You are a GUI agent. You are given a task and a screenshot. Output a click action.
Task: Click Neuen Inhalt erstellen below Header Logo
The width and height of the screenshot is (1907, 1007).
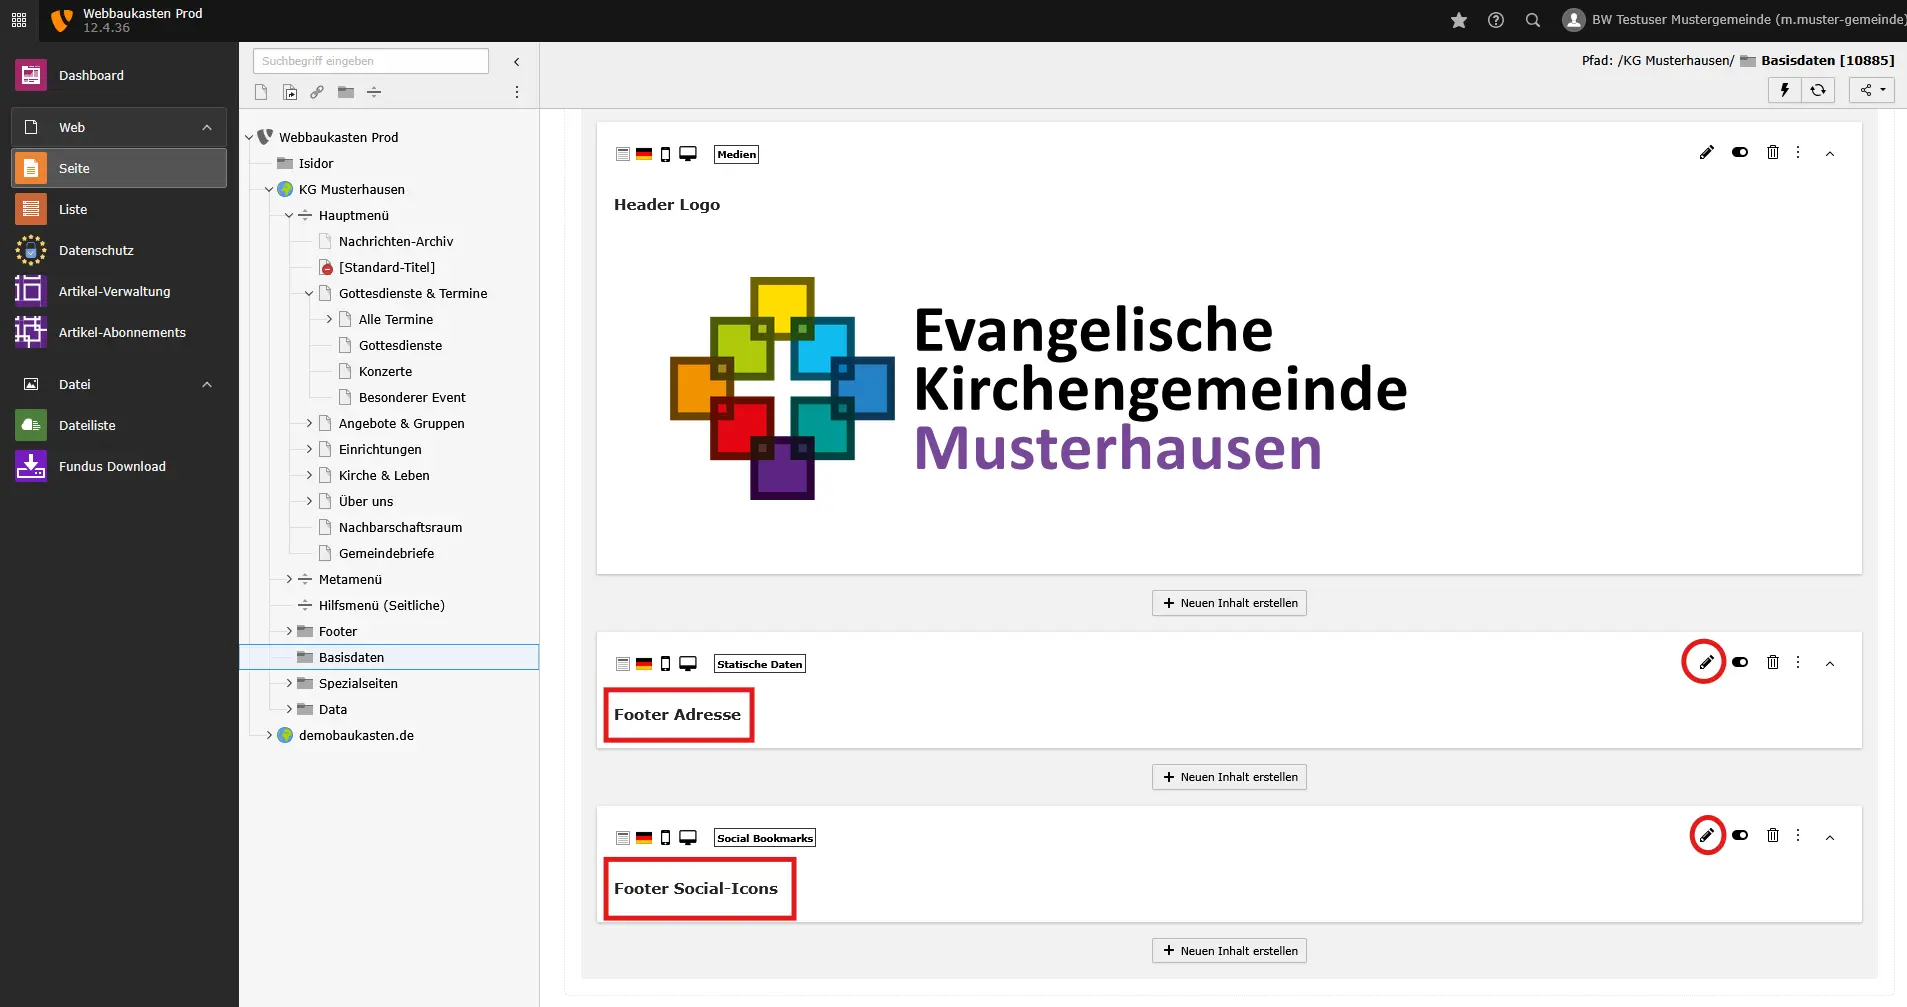click(x=1229, y=603)
